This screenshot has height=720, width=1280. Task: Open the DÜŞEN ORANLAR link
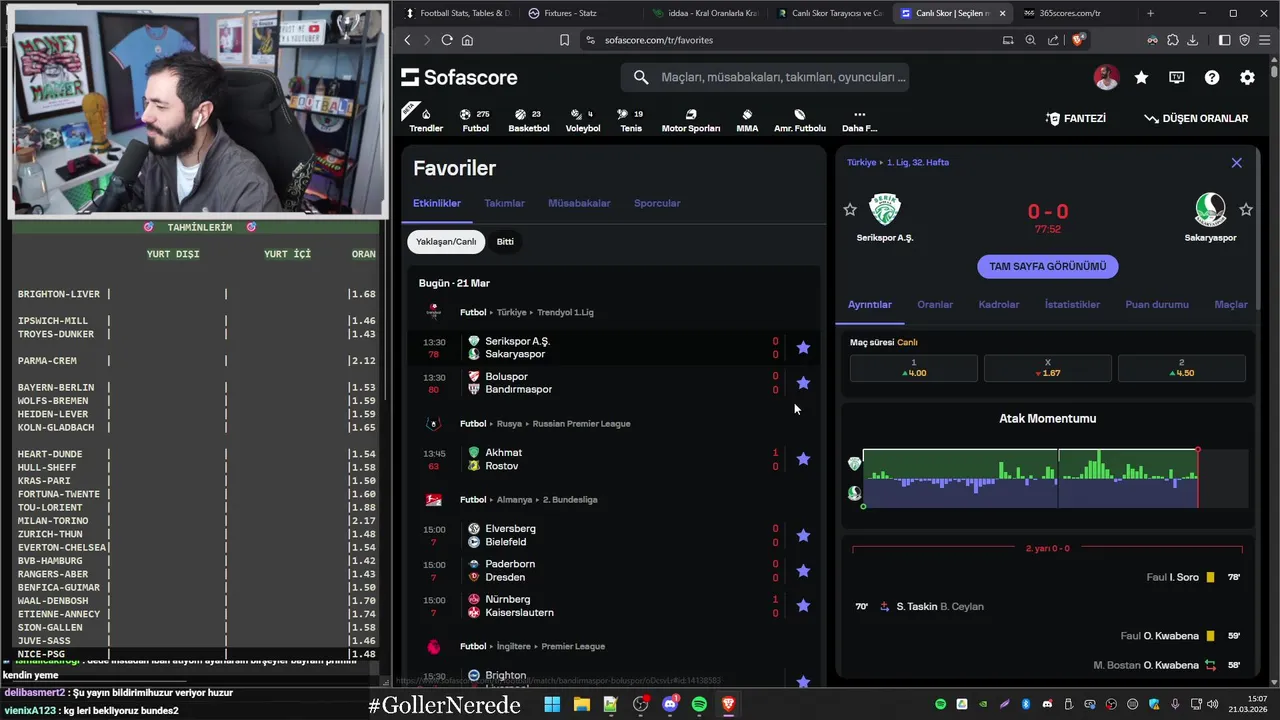pyautogui.click(x=1196, y=118)
